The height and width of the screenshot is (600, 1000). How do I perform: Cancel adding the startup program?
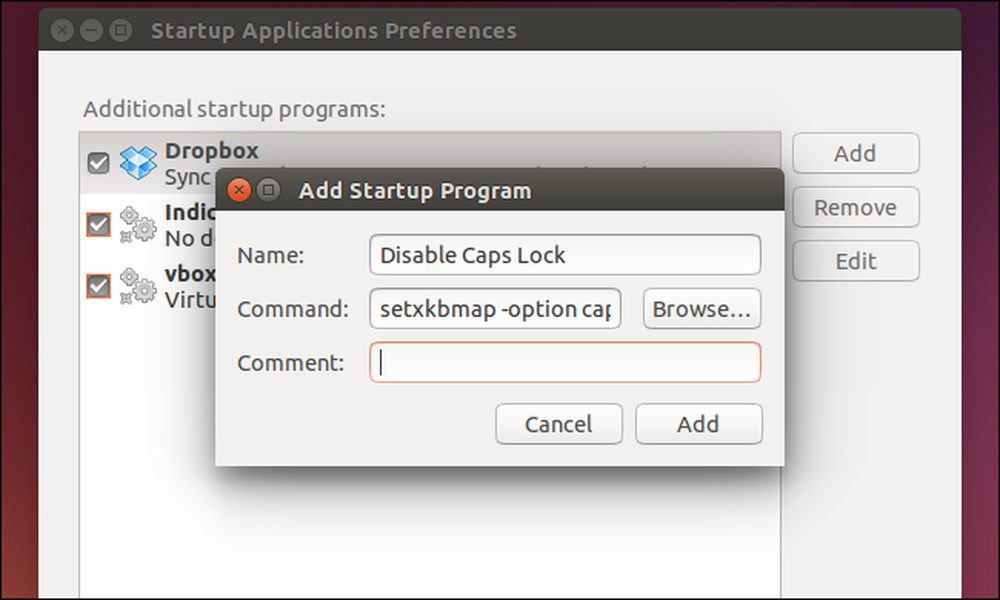pos(559,424)
